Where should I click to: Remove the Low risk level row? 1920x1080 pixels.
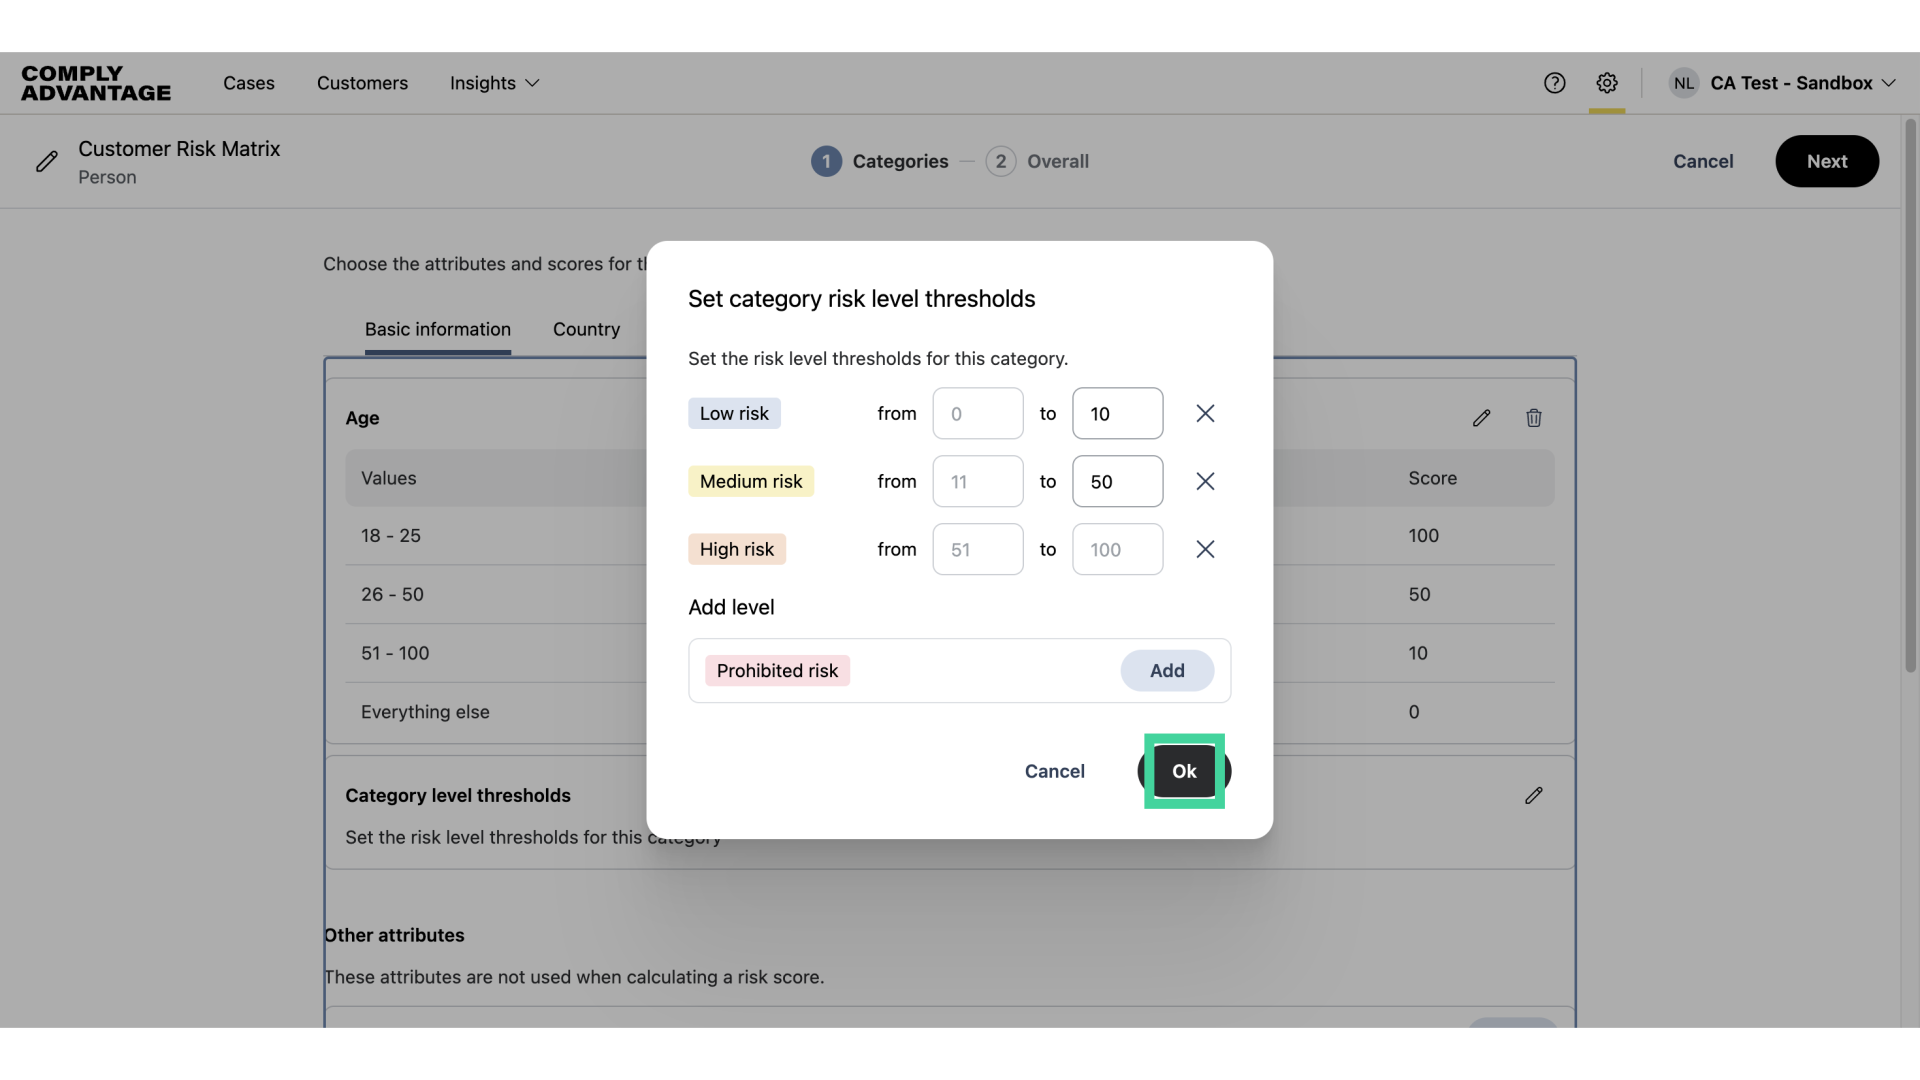point(1205,414)
